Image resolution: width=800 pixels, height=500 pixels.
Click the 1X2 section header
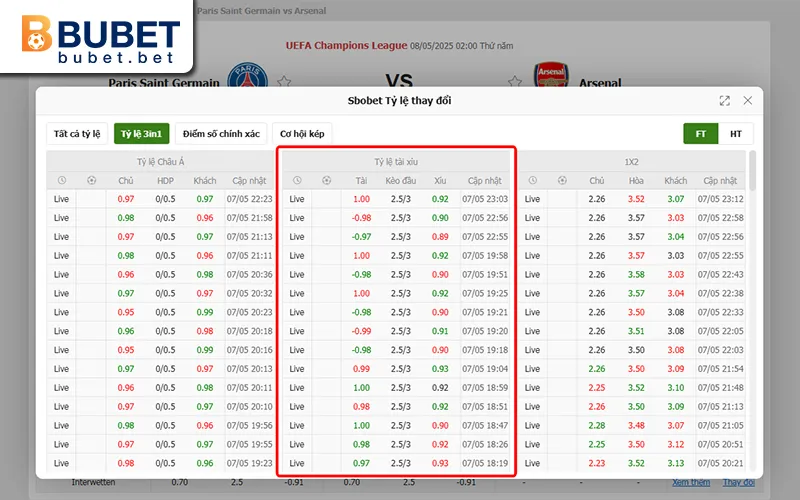(x=632, y=162)
